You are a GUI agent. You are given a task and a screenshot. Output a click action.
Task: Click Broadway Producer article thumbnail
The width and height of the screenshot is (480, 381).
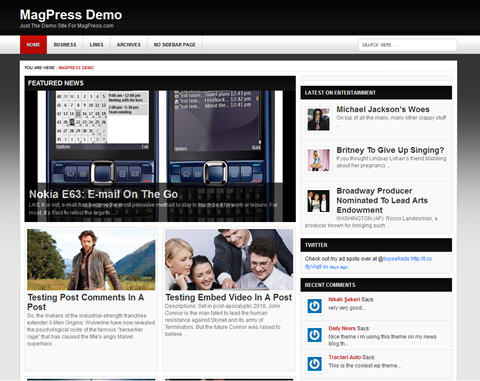(x=318, y=201)
